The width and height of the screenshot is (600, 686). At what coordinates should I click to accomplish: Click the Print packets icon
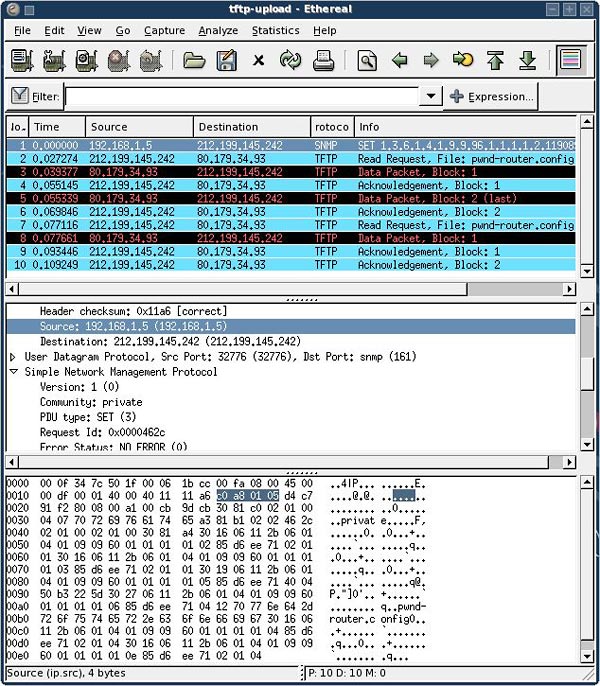click(323, 61)
